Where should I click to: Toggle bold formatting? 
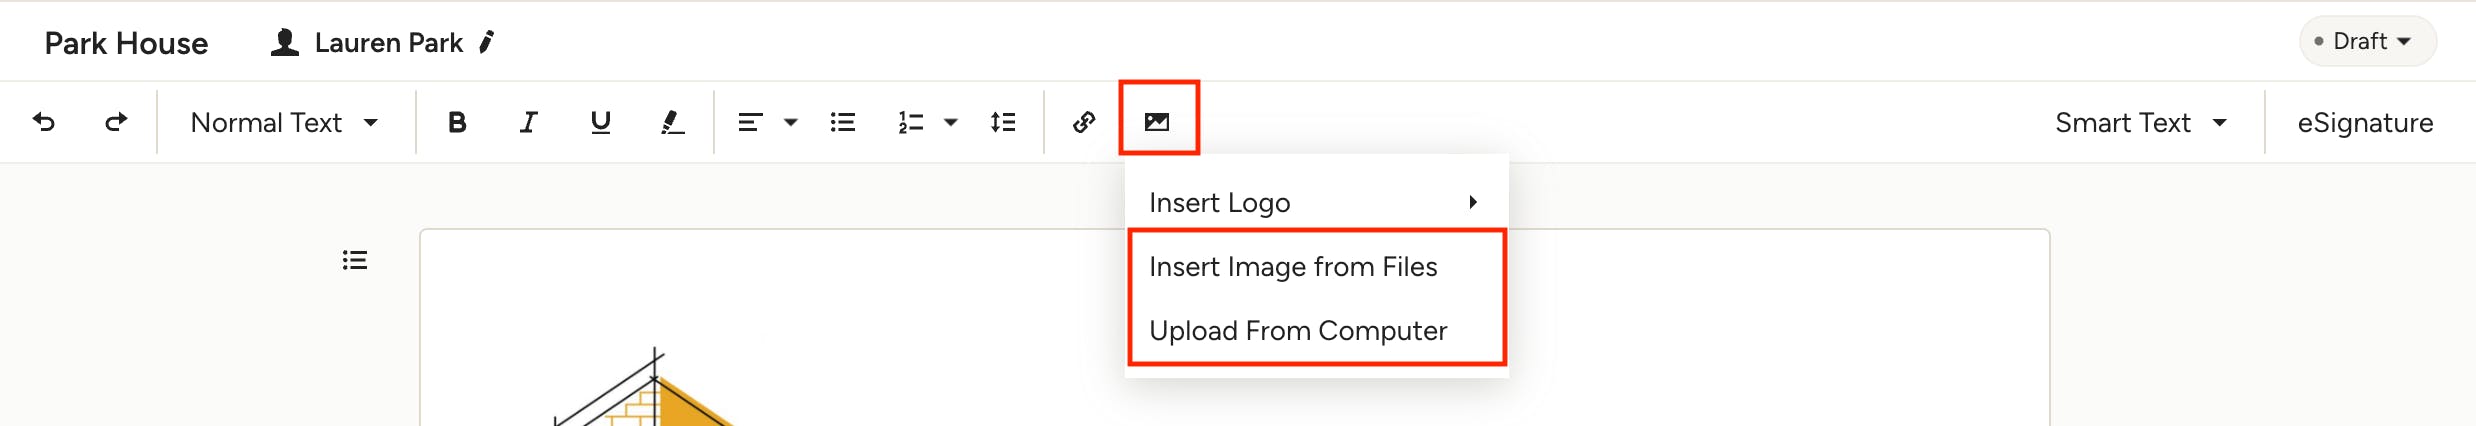point(457,122)
